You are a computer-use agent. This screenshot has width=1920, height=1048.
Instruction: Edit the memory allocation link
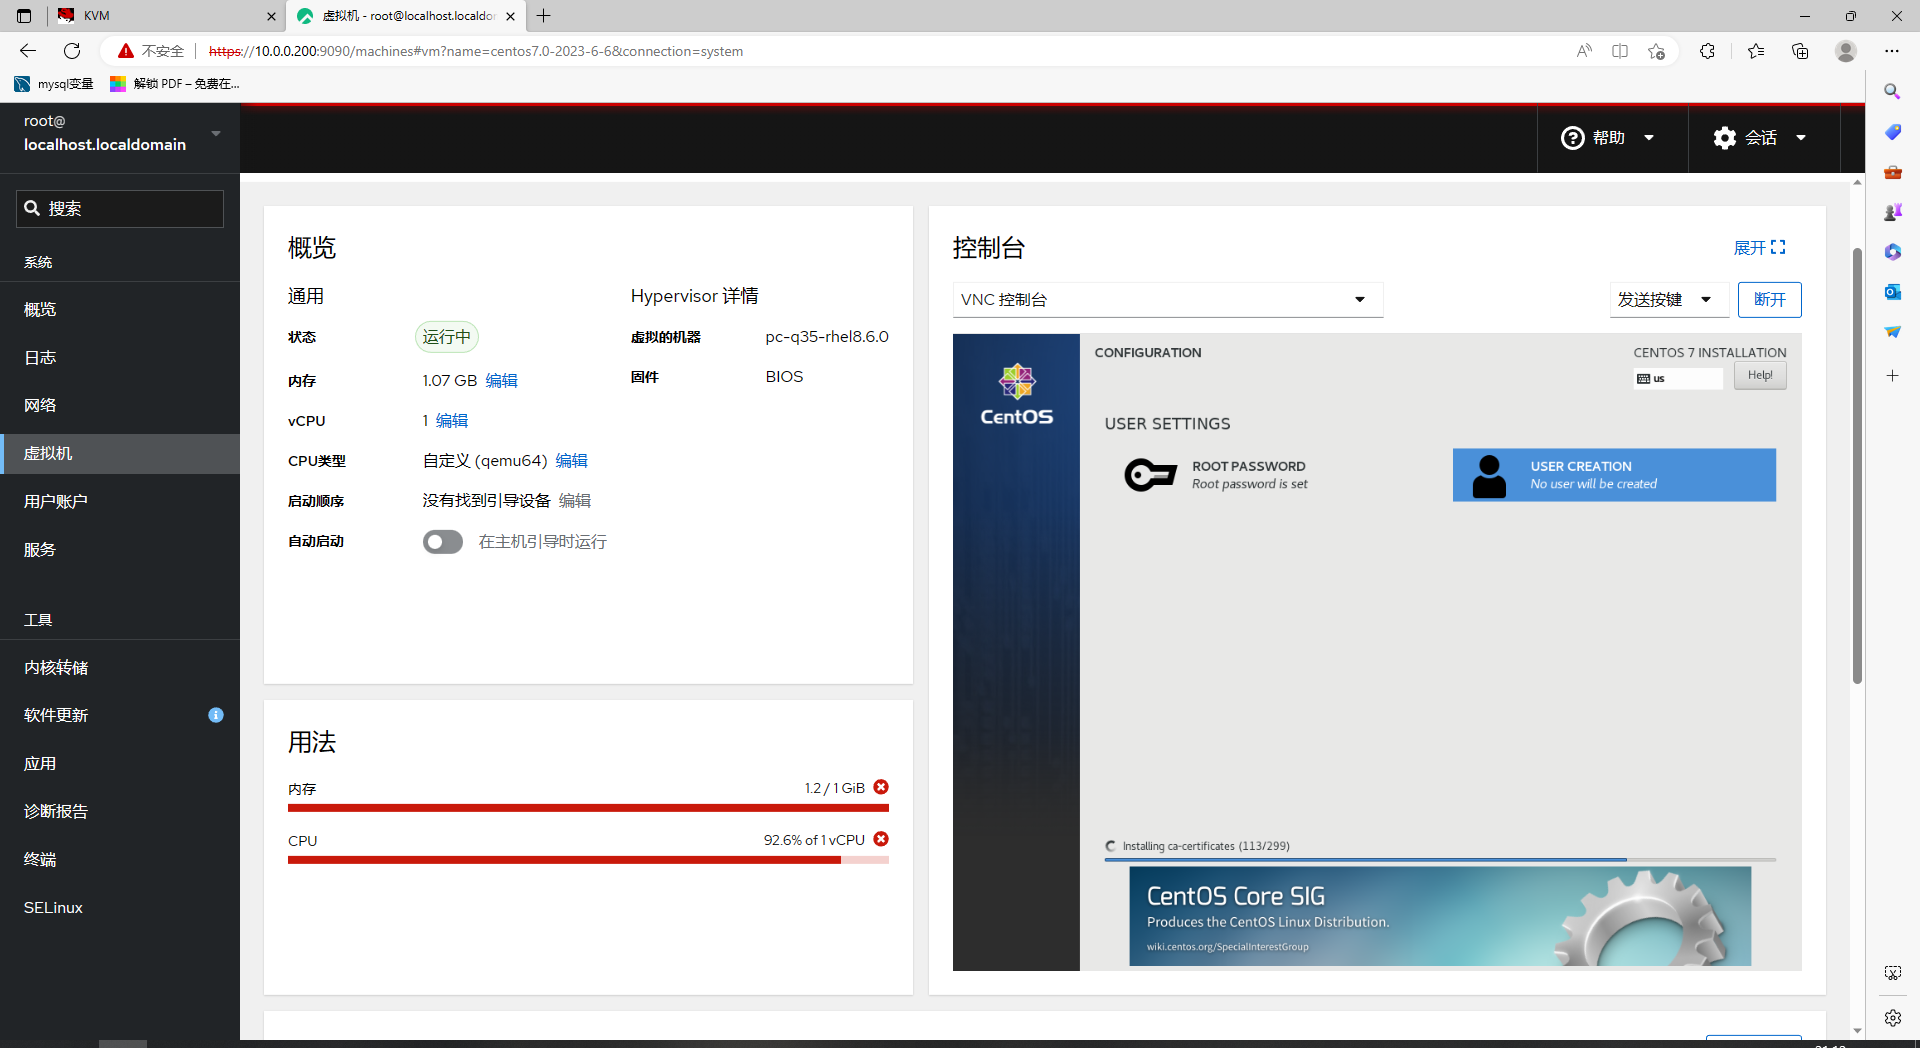point(501,381)
